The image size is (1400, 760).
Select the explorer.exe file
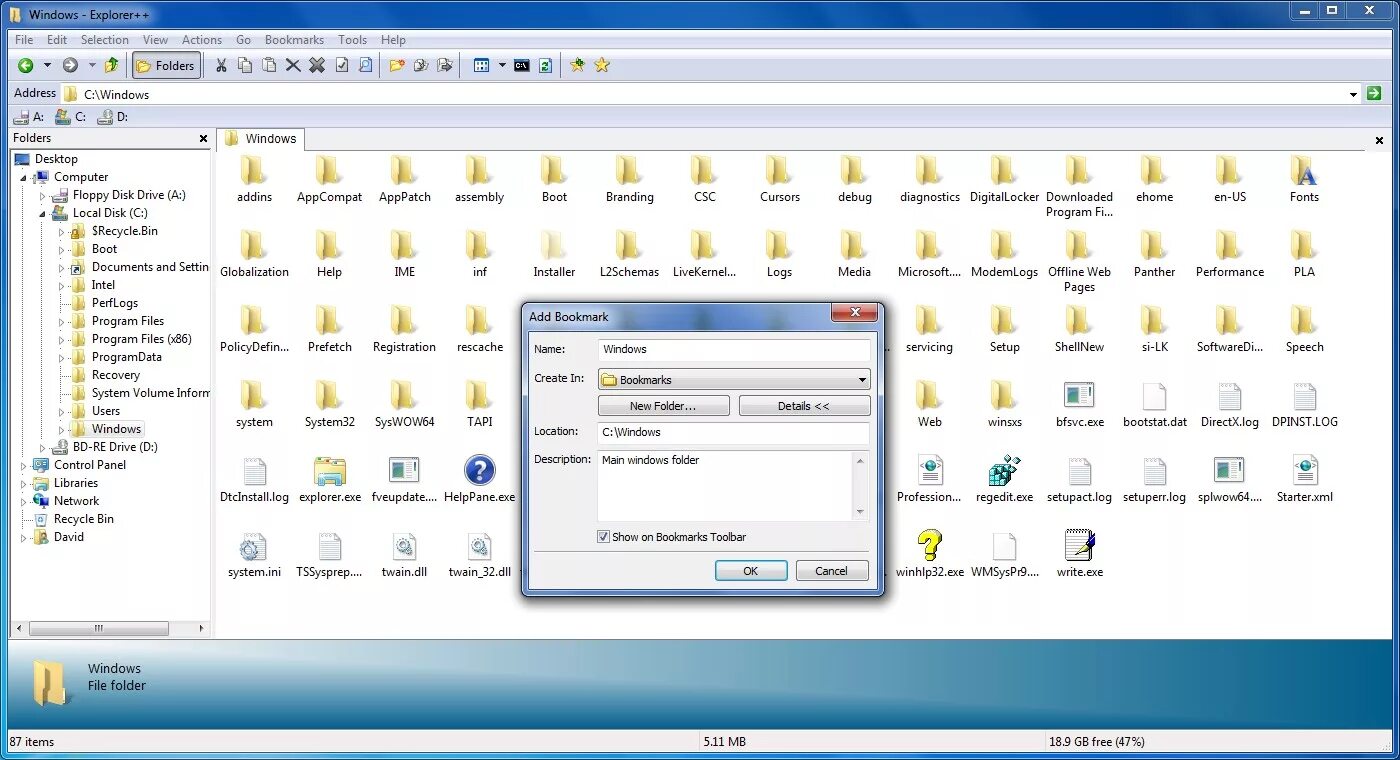[x=330, y=480]
